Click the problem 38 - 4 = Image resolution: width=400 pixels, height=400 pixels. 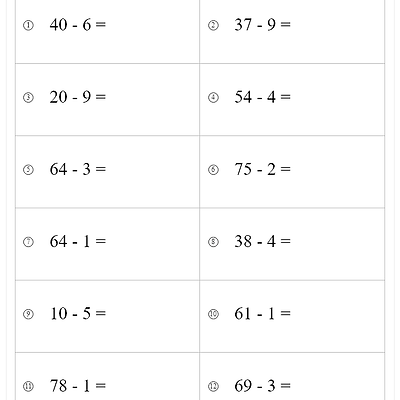click(x=263, y=241)
